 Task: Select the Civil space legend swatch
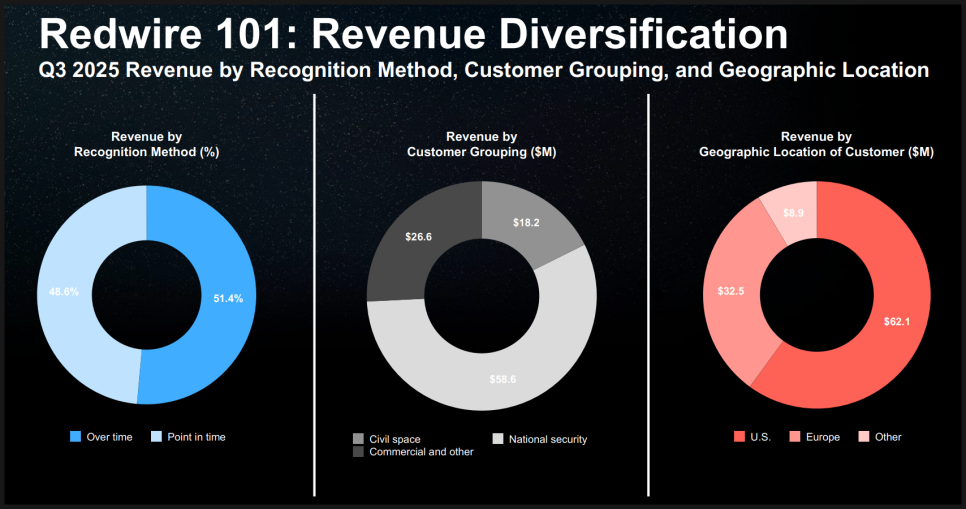(358, 439)
